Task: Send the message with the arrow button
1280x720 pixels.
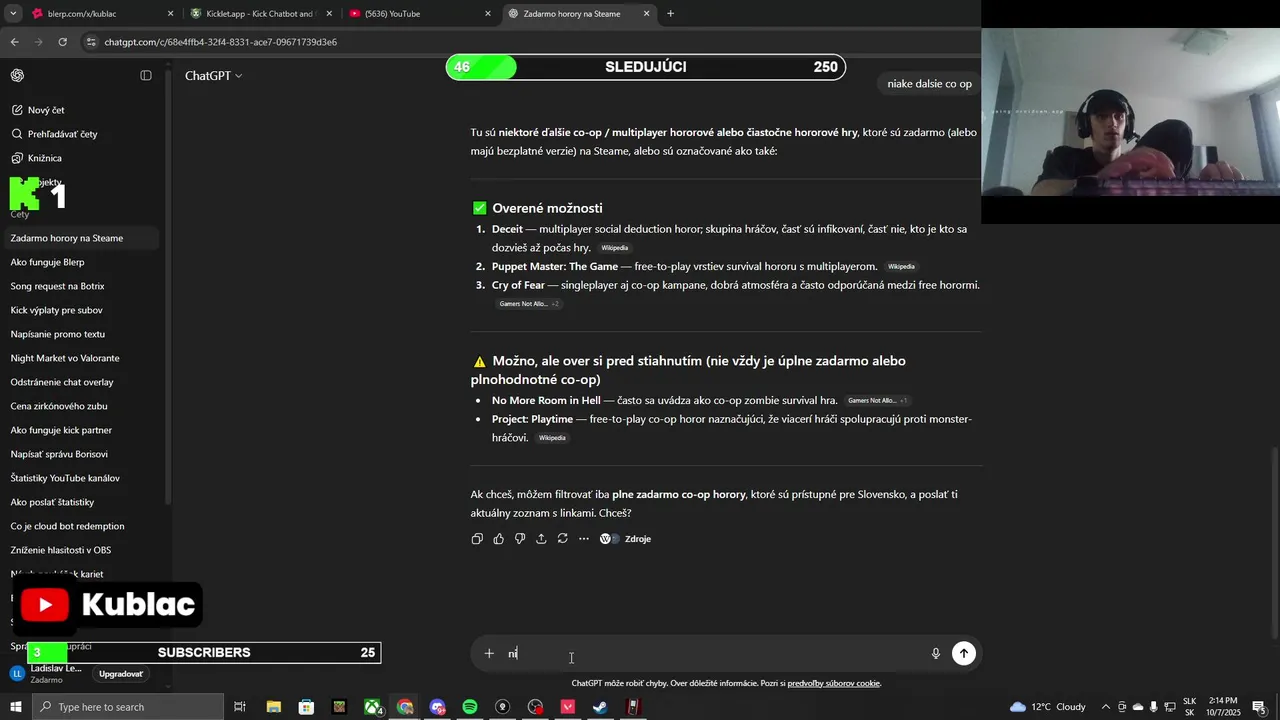Action: 963,653
